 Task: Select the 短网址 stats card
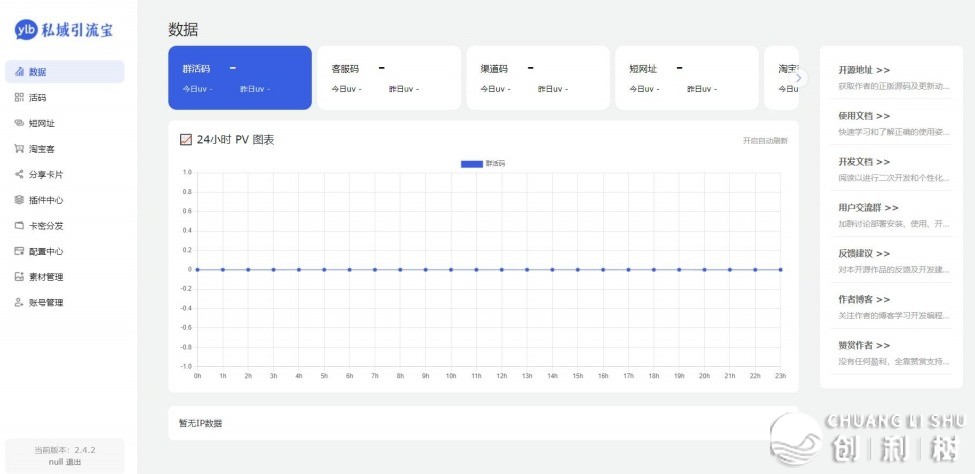tap(686, 78)
